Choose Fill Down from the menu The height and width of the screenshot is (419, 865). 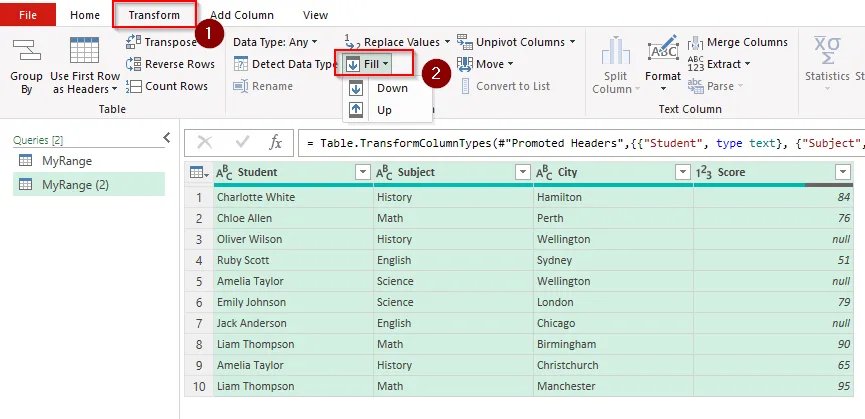tap(386, 88)
